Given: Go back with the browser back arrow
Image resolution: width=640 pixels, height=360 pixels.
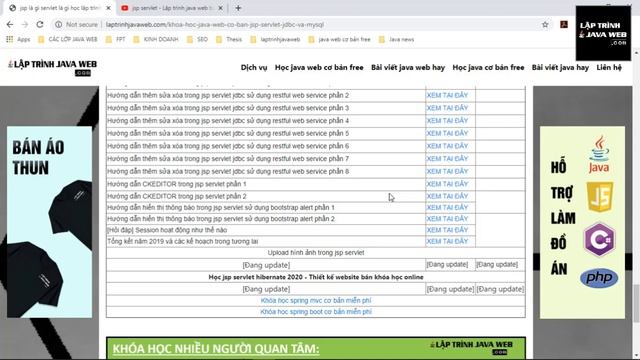Looking at the screenshot, I should (x=10, y=24).
